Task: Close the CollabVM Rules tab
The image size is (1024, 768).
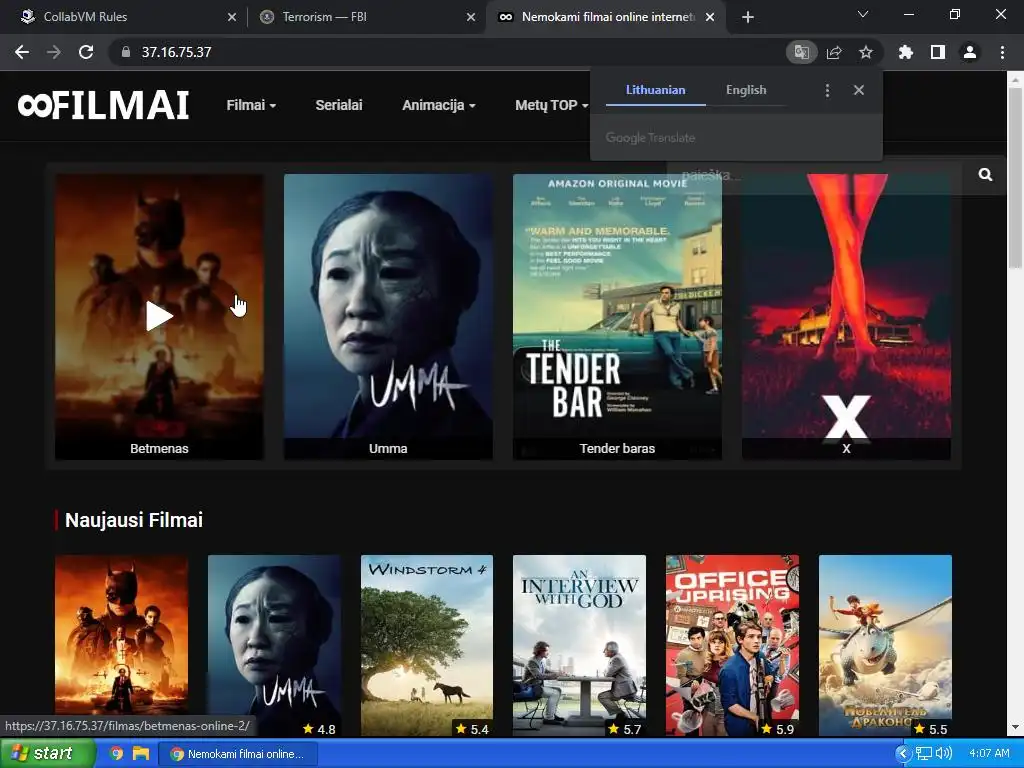Action: pos(232,17)
